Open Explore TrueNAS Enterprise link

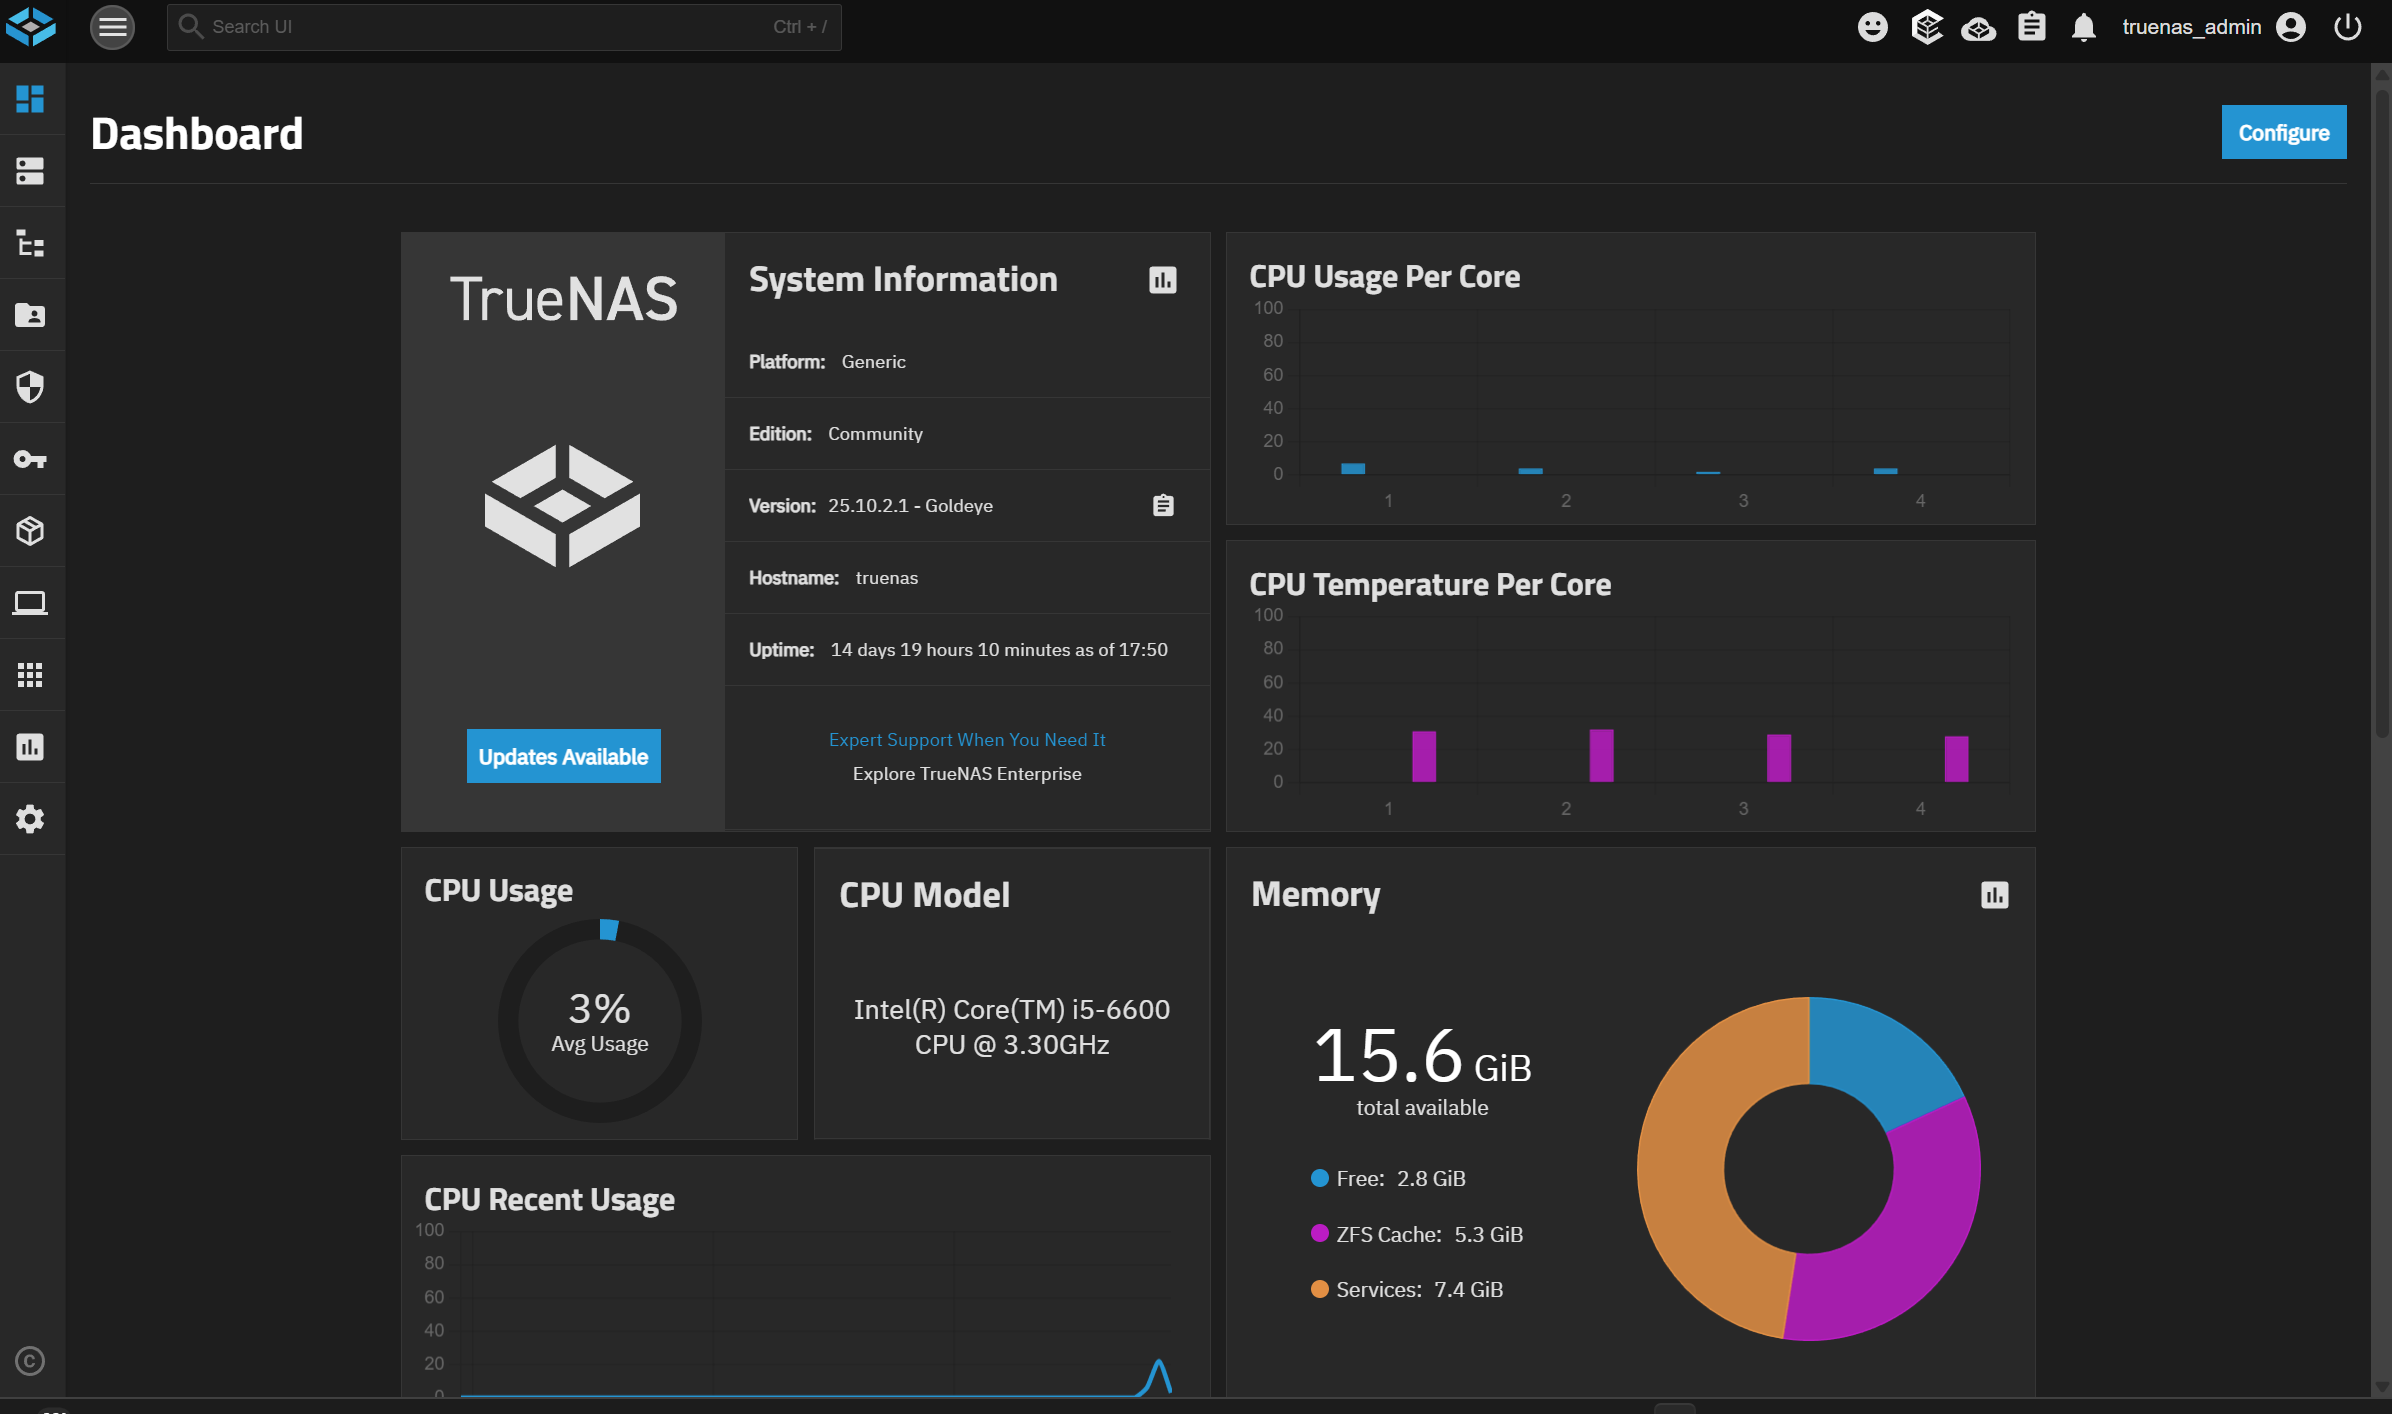tap(967, 774)
